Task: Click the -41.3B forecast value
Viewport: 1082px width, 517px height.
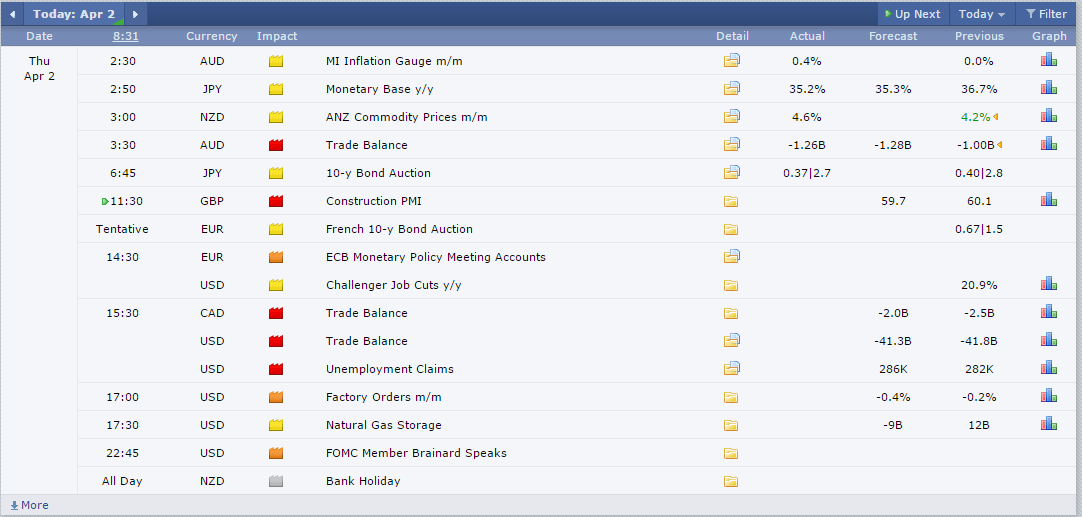Action: coord(893,341)
